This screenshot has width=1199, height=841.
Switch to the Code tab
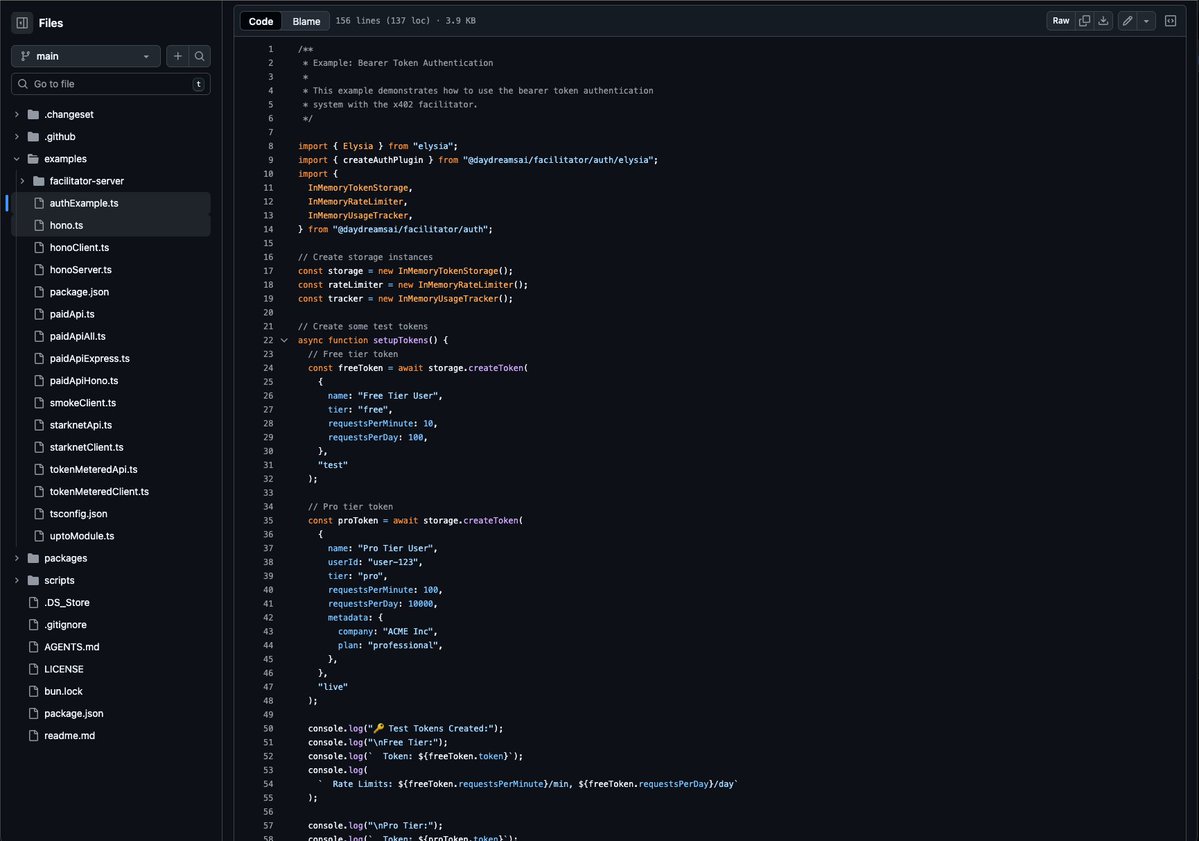pyautogui.click(x=261, y=21)
